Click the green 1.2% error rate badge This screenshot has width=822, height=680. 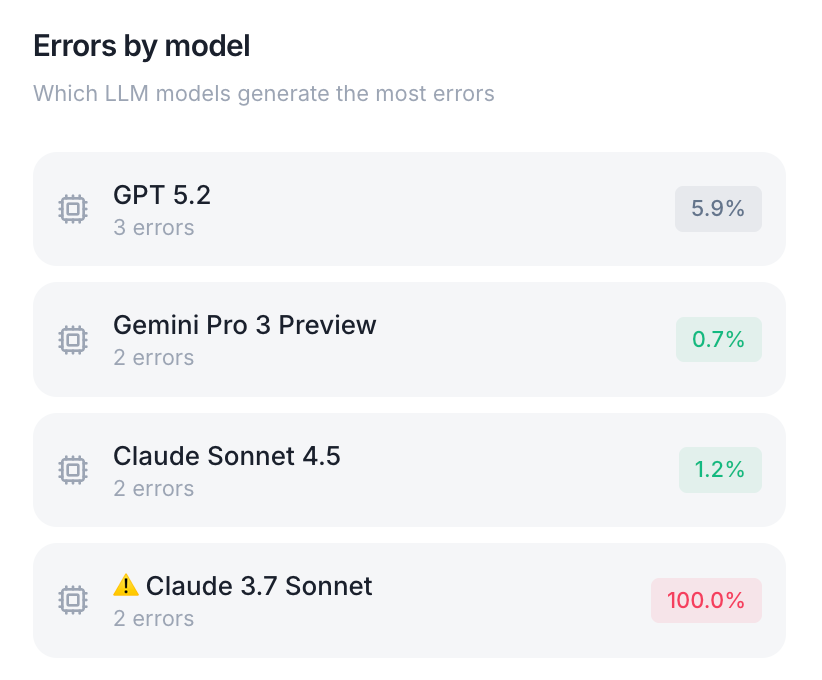click(x=720, y=470)
